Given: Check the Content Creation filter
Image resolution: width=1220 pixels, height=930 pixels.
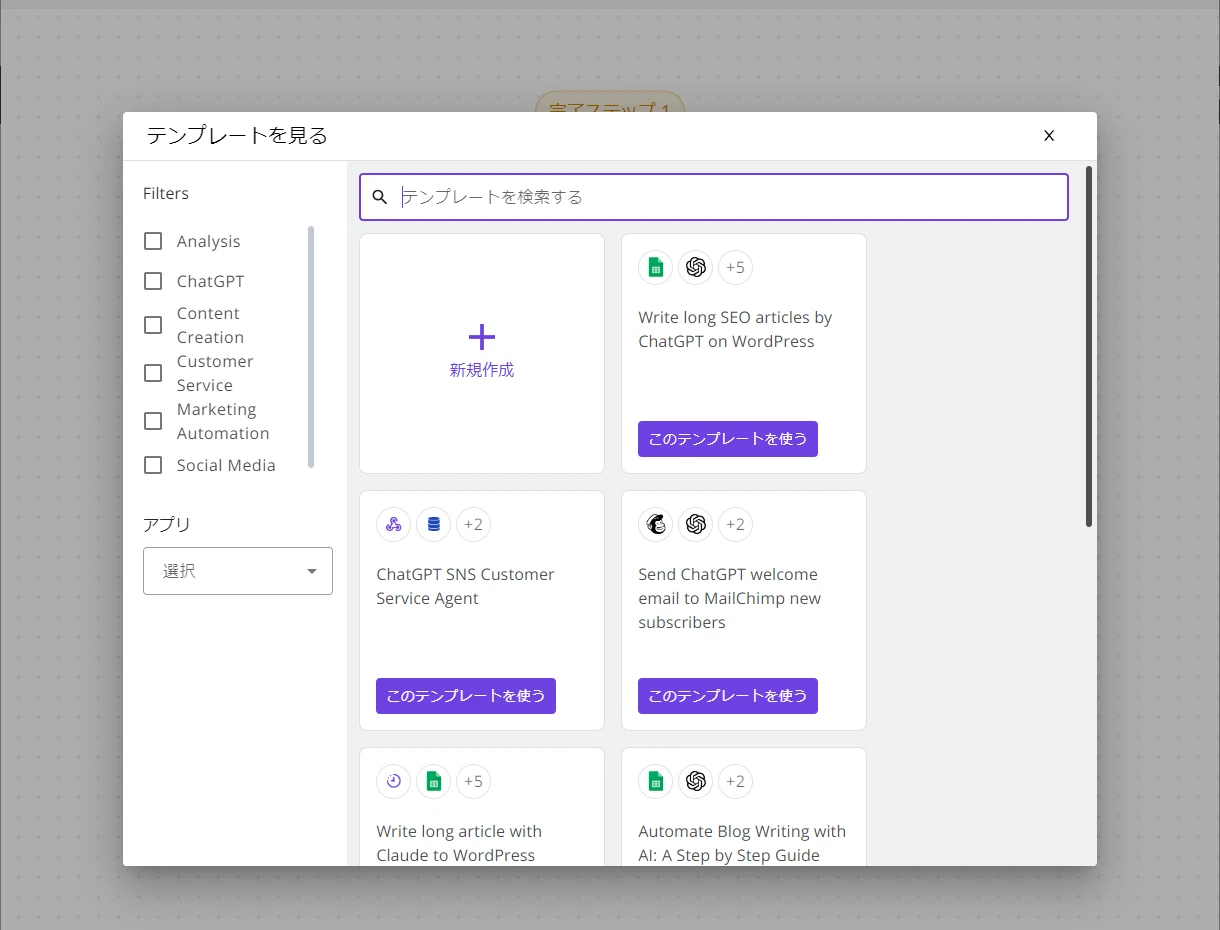Looking at the screenshot, I should (153, 325).
